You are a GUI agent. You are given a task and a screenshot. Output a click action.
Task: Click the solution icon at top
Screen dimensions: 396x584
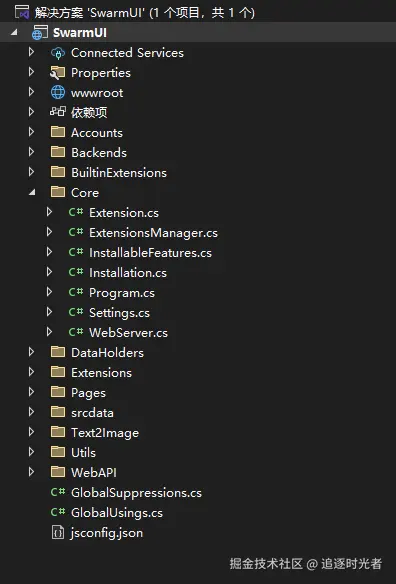tap(22, 12)
